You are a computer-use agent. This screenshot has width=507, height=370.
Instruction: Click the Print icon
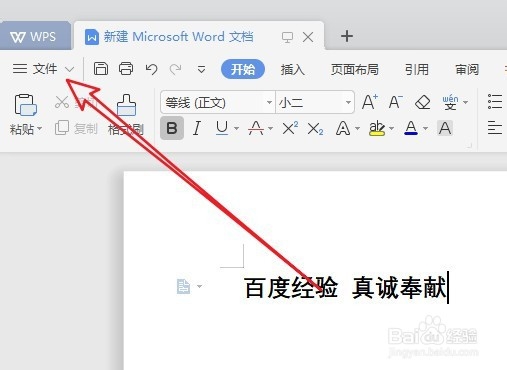[126, 69]
